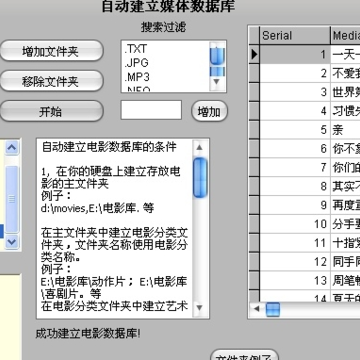360x360 pixels.
Task: Select serial cell 11 in the table
Action: point(295,243)
